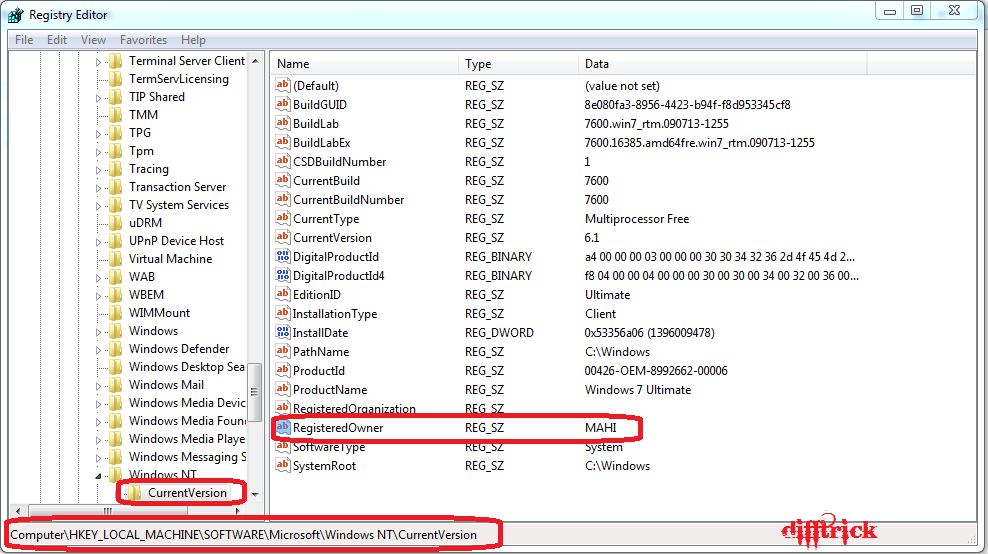Click the TMM folder icon
Screen dimensions: 988x554
(x=115, y=115)
